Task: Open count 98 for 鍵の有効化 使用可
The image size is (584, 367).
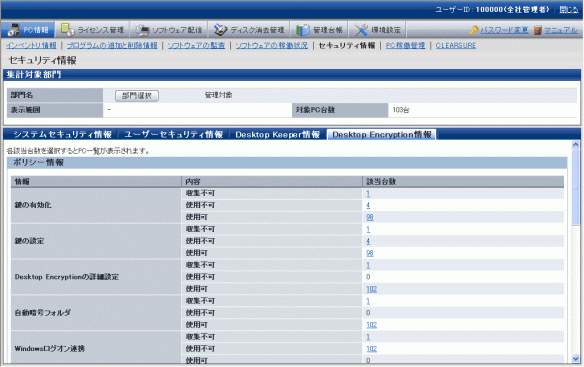Action: (x=370, y=217)
